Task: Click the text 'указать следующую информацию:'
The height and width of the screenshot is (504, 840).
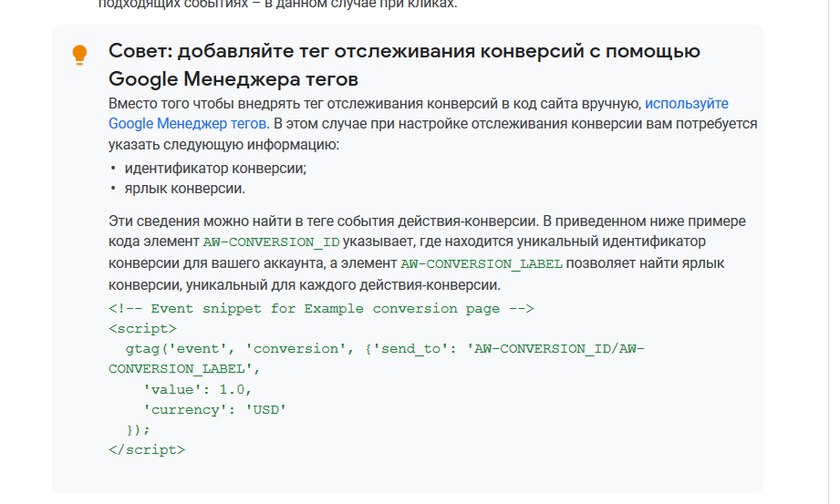Action: pos(224,145)
